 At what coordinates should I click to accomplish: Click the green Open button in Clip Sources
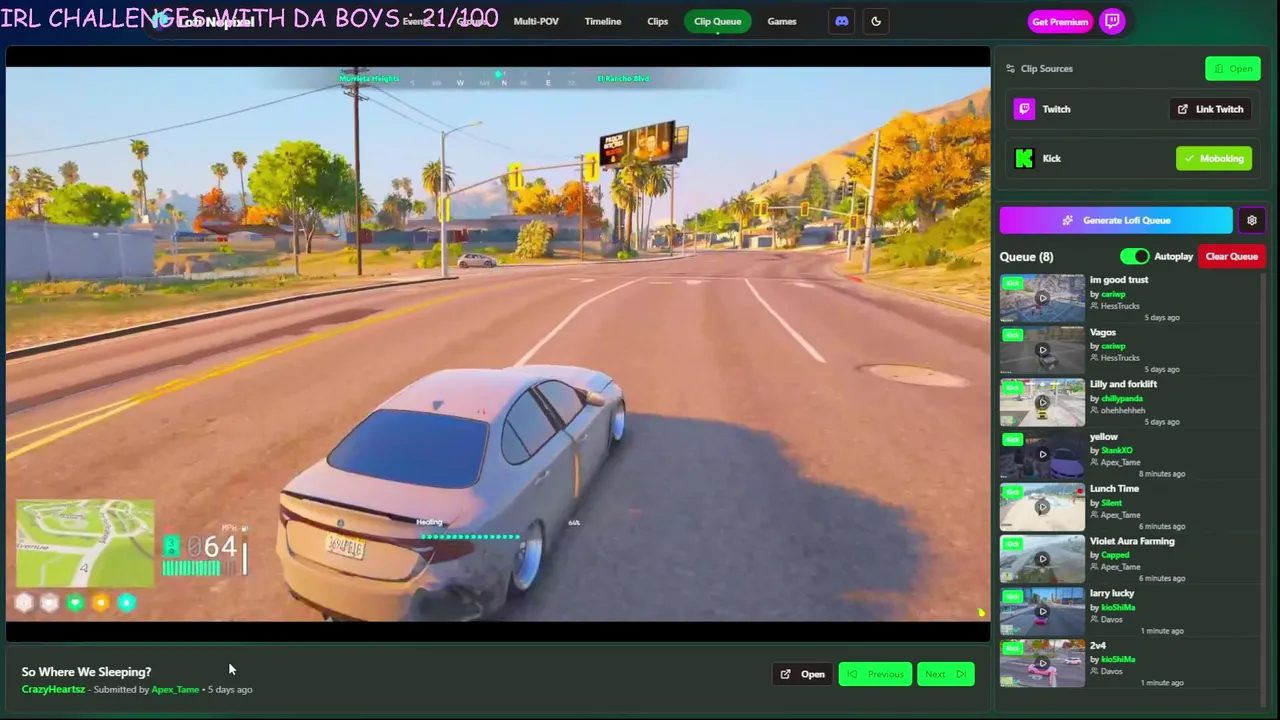pyautogui.click(x=1233, y=68)
